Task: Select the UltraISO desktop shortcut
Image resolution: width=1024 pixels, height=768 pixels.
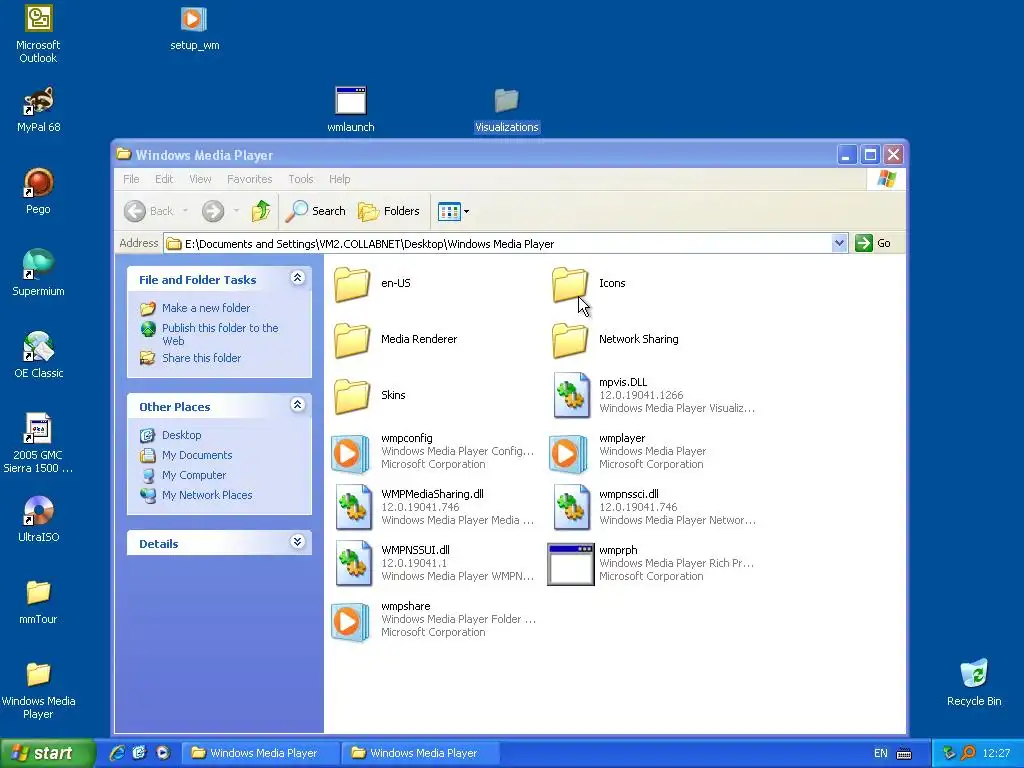Action: (38, 519)
